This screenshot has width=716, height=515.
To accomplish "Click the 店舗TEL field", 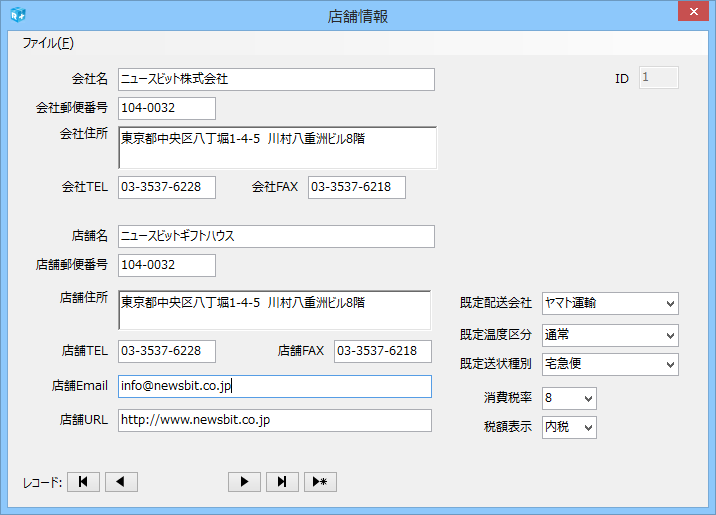I will [167, 351].
